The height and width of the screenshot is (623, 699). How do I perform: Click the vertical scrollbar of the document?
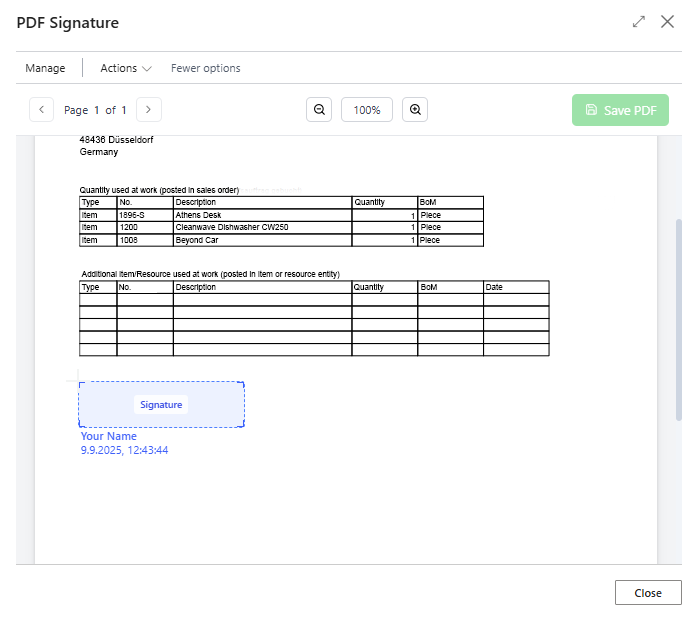pos(679,320)
